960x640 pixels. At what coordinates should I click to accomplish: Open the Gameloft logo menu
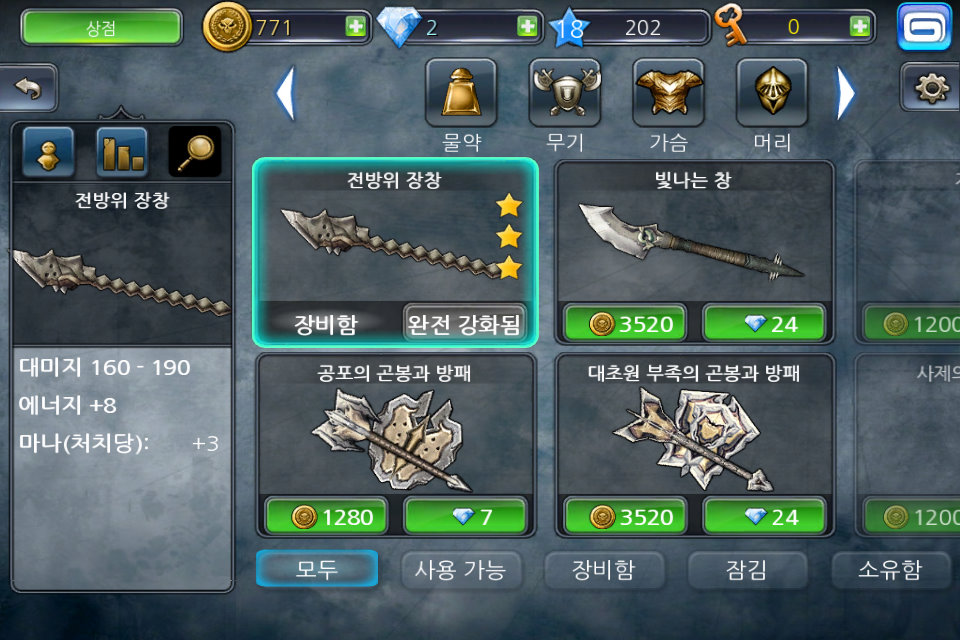pos(924,27)
